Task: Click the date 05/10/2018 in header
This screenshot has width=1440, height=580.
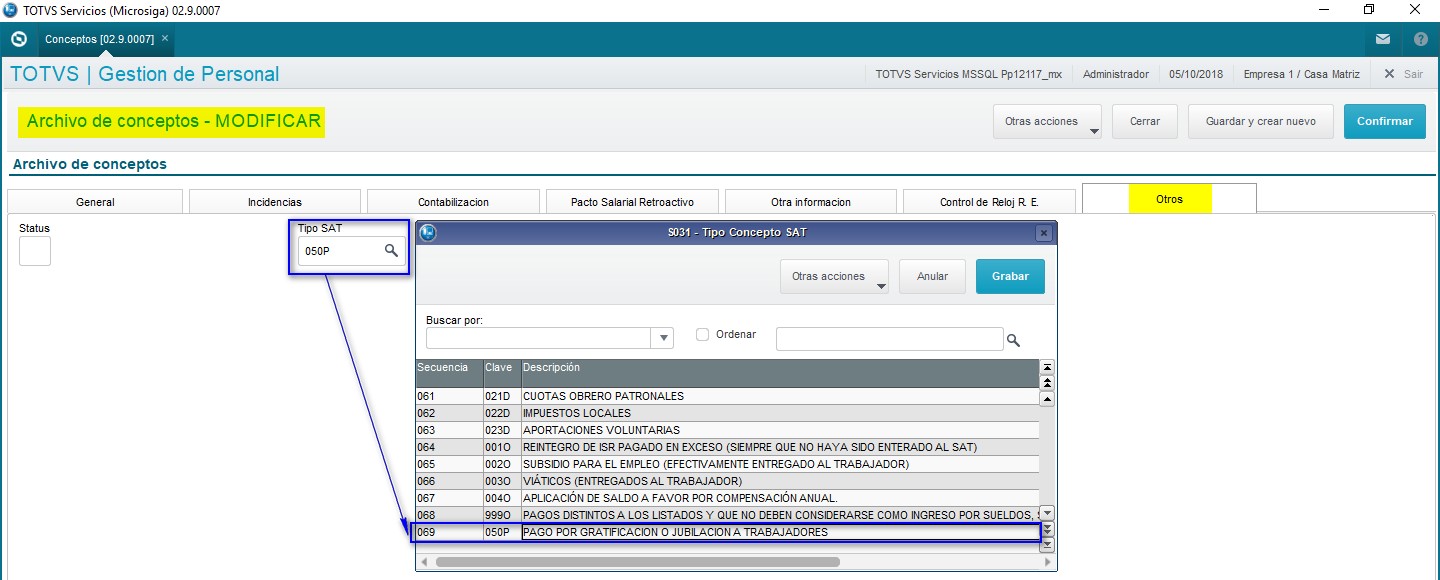Action: [1196, 74]
